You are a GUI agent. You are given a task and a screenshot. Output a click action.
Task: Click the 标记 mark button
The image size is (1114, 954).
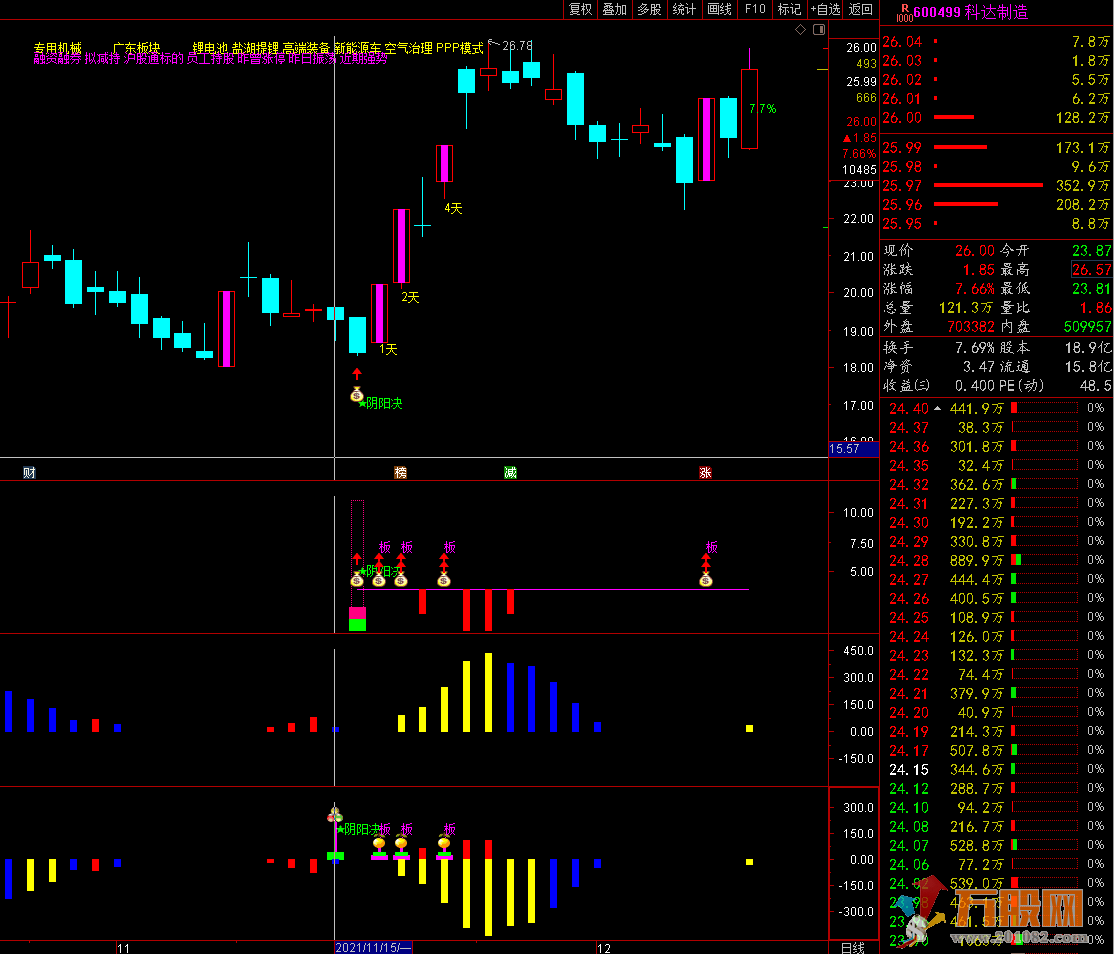789,9
